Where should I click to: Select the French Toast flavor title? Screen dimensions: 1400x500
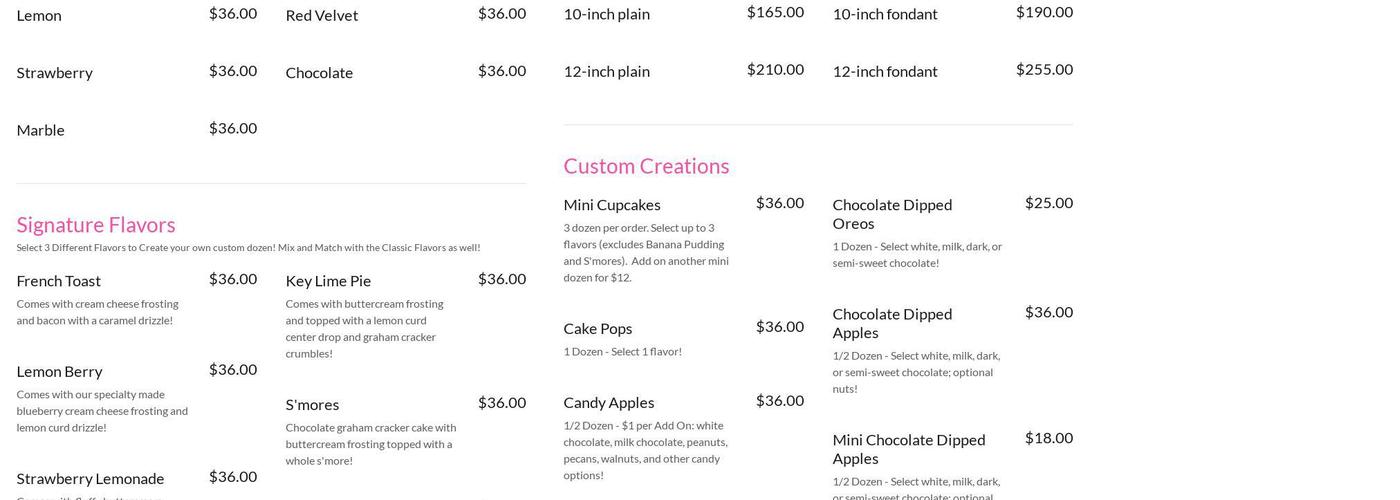point(59,281)
